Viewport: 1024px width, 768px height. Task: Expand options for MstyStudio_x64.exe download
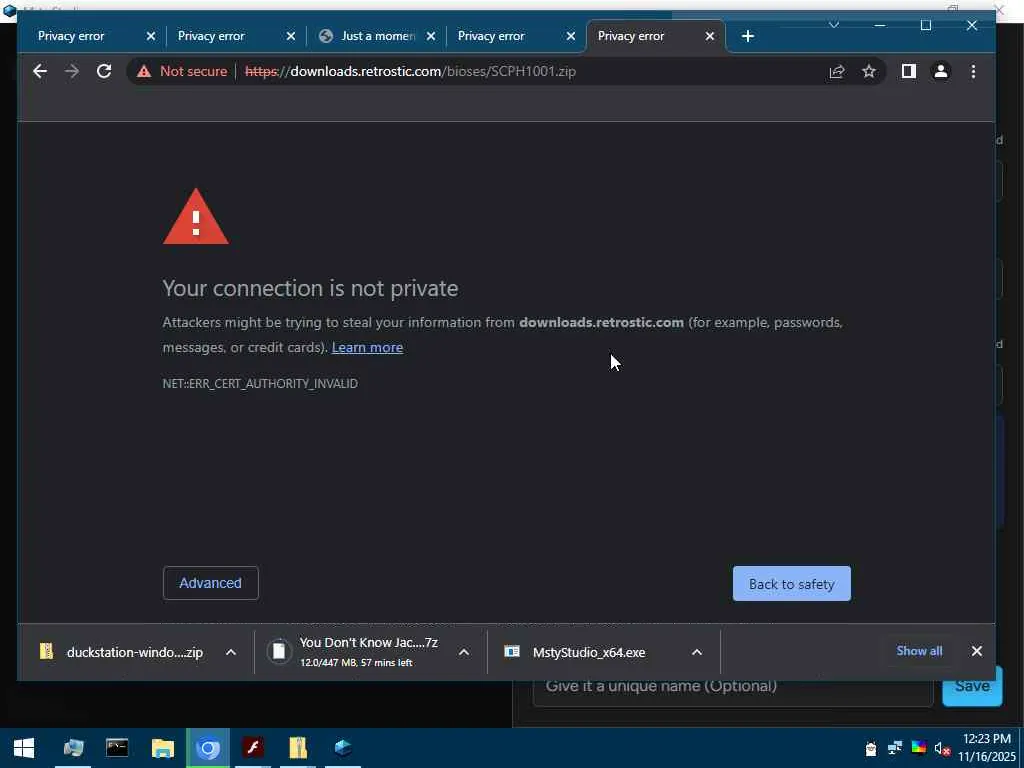tap(697, 652)
